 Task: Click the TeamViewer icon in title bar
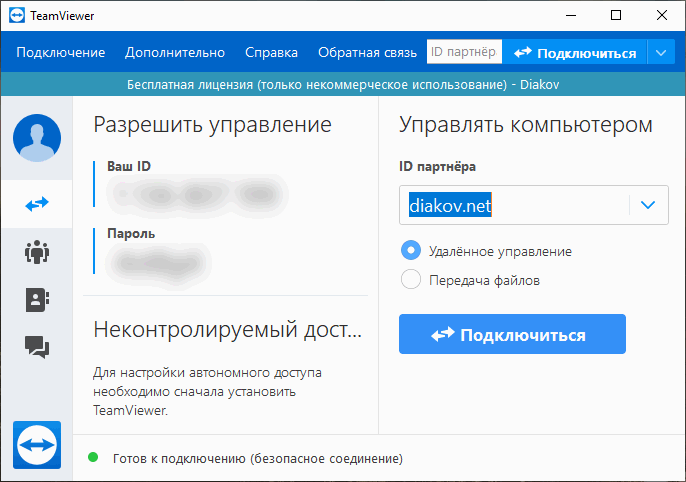[17, 16]
